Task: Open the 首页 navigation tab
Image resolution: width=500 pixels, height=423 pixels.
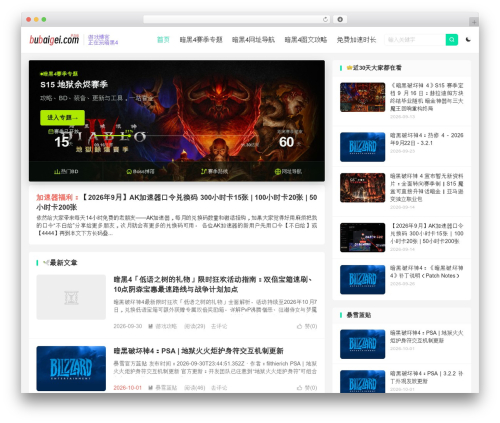Action: point(163,40)
